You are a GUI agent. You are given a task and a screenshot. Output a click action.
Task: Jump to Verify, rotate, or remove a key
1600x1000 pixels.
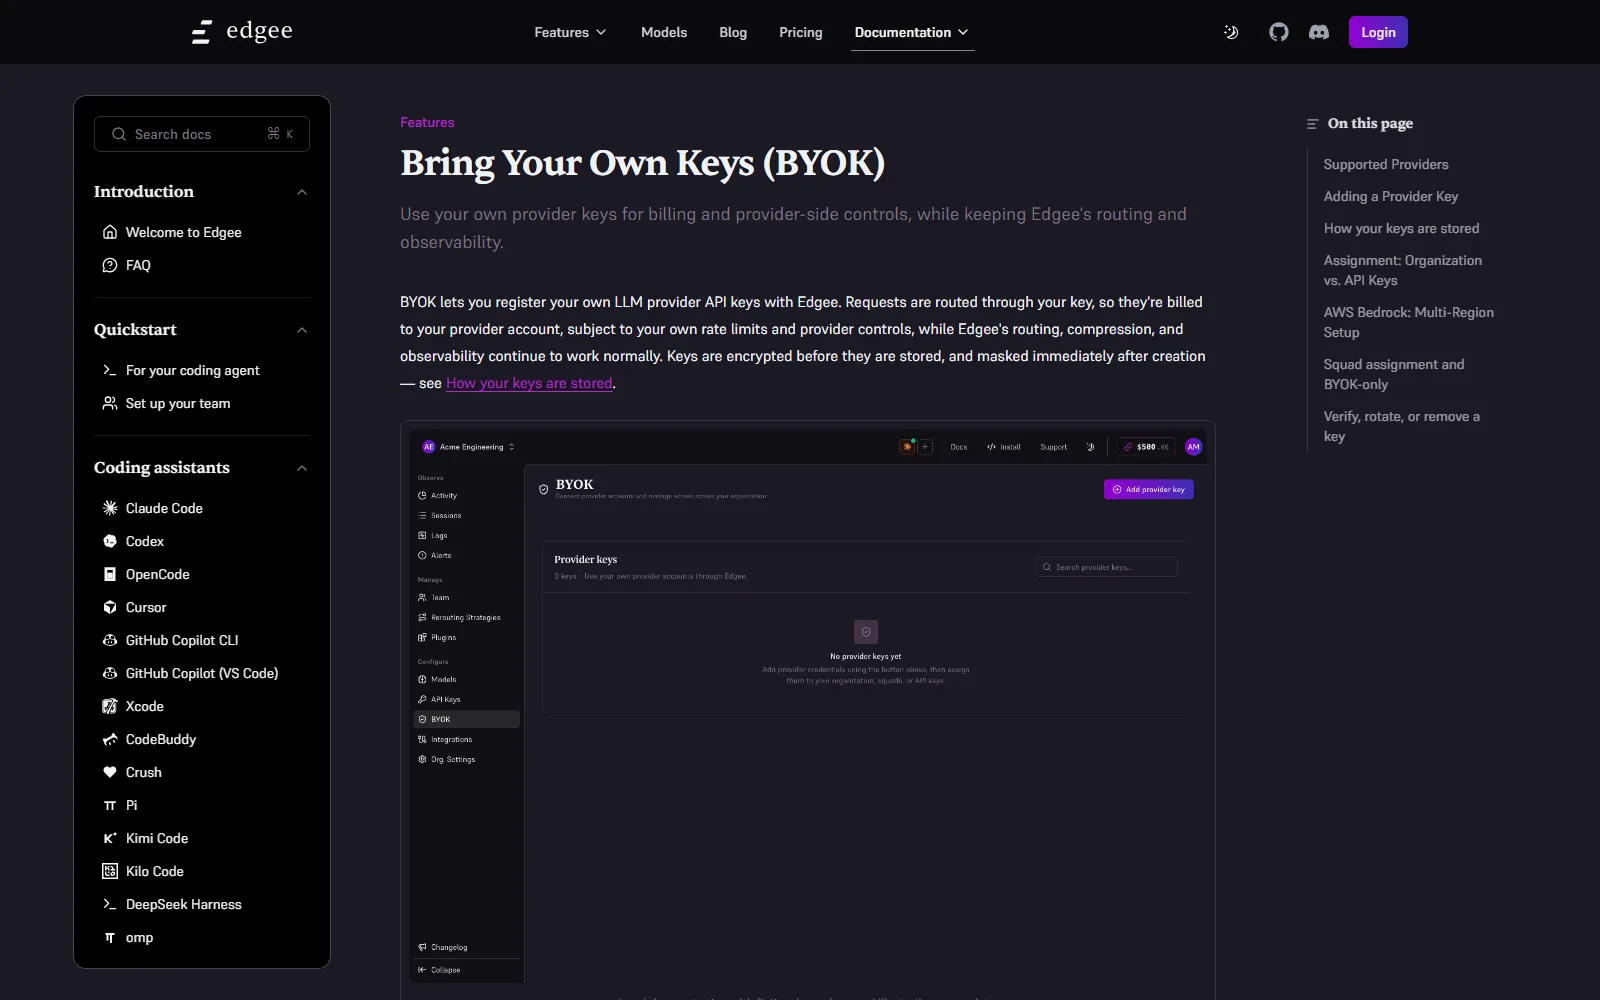pos(1402,426)
